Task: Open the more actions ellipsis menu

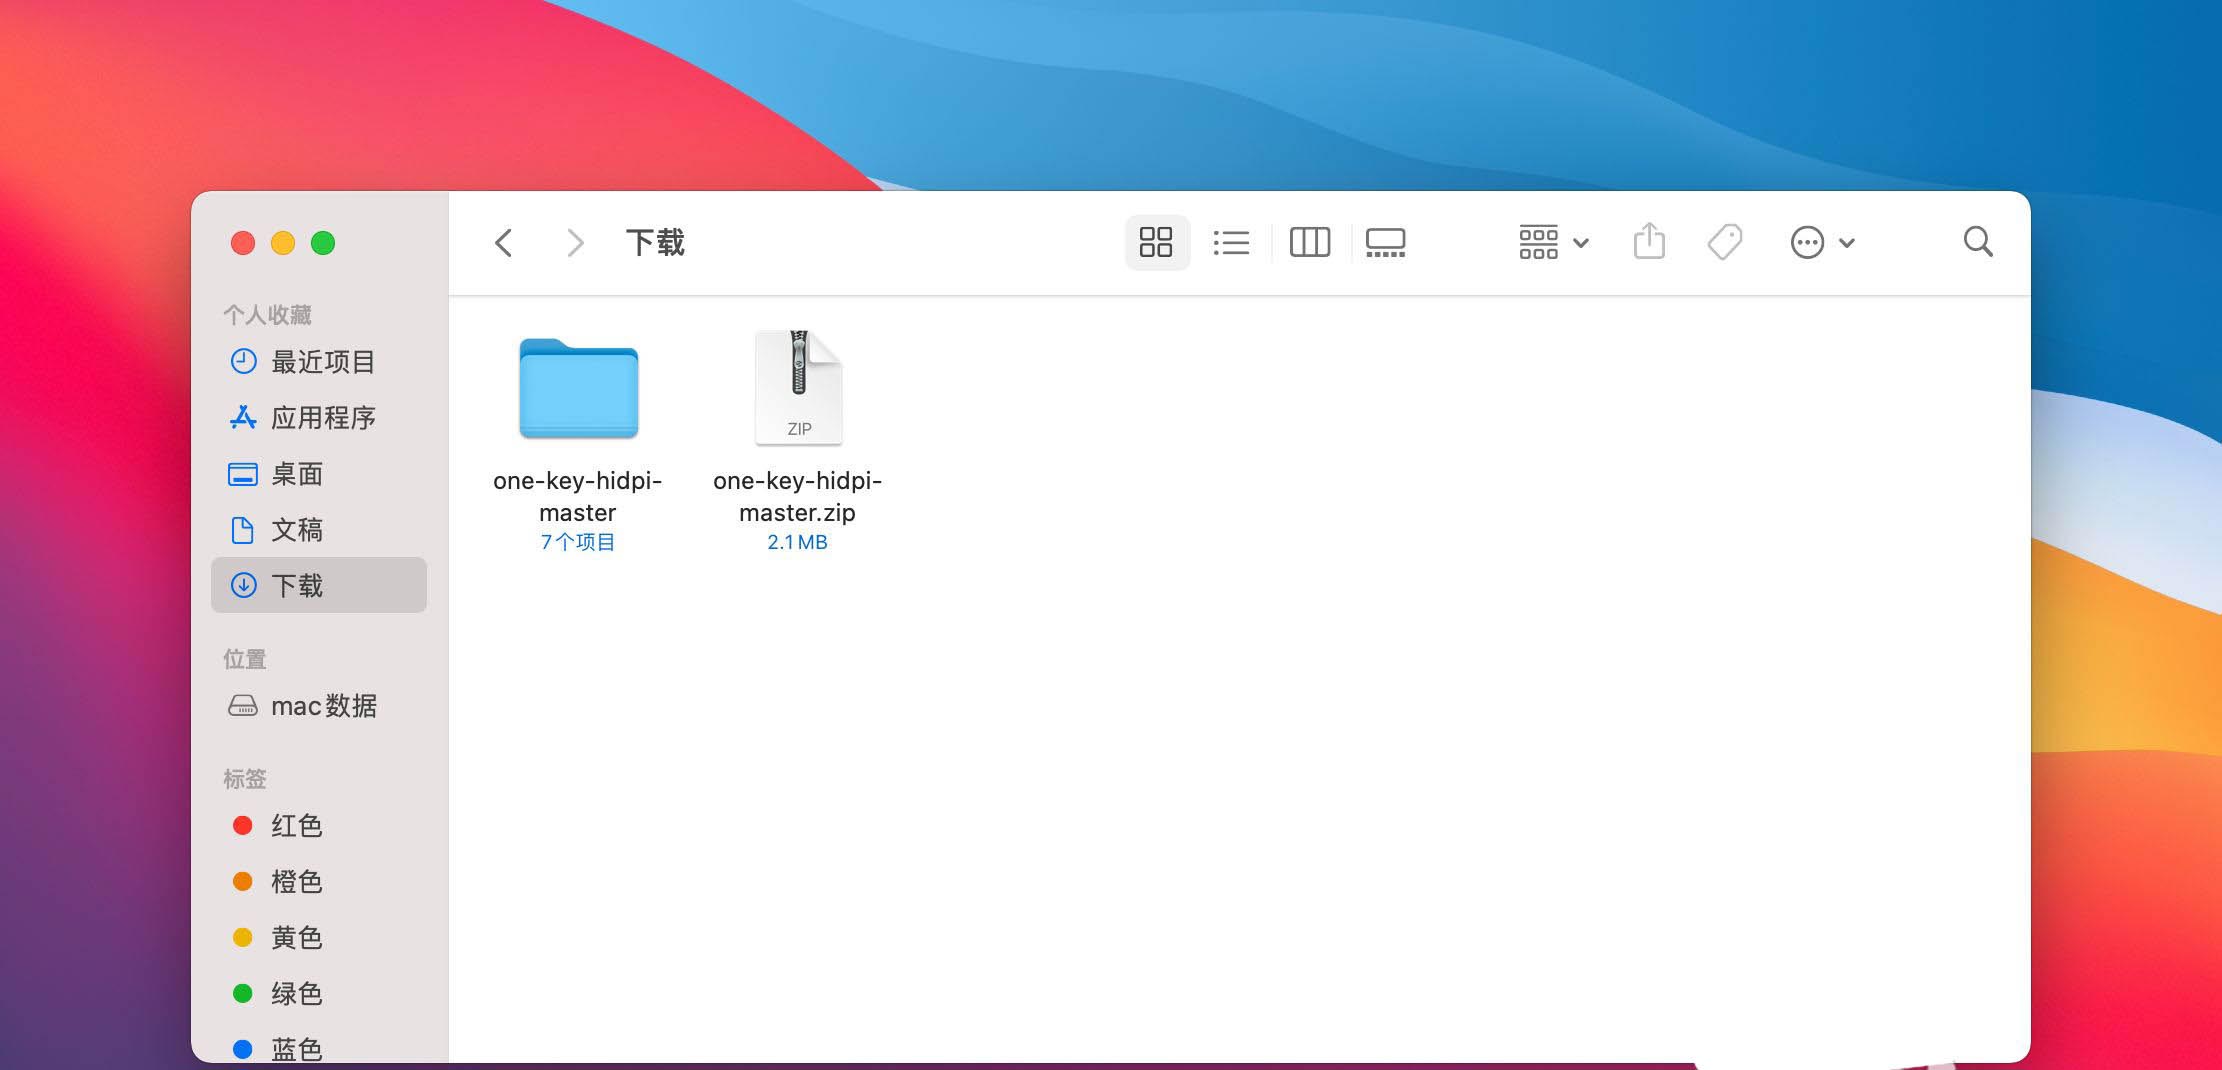Action: [1821, 242]
